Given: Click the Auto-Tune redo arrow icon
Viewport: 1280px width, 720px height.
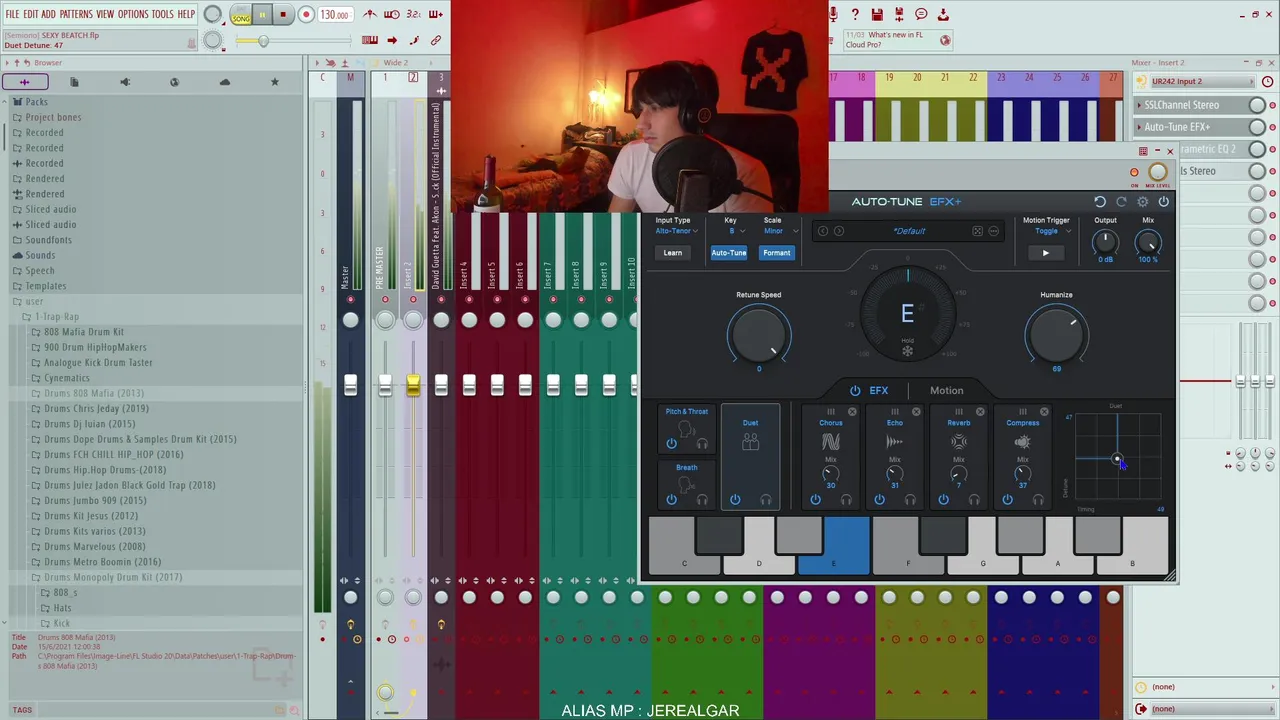Looking at the screenshot, I should [1121, 202].
